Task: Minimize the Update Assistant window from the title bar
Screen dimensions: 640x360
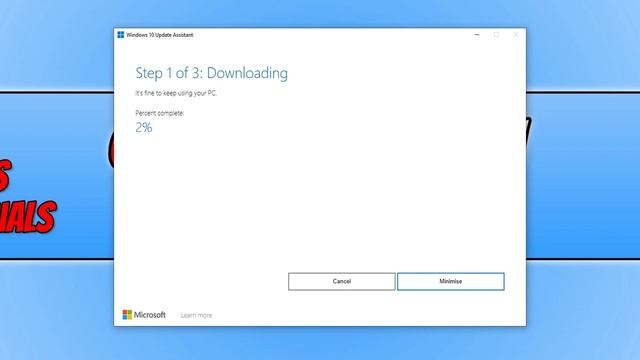Action: 477,35
